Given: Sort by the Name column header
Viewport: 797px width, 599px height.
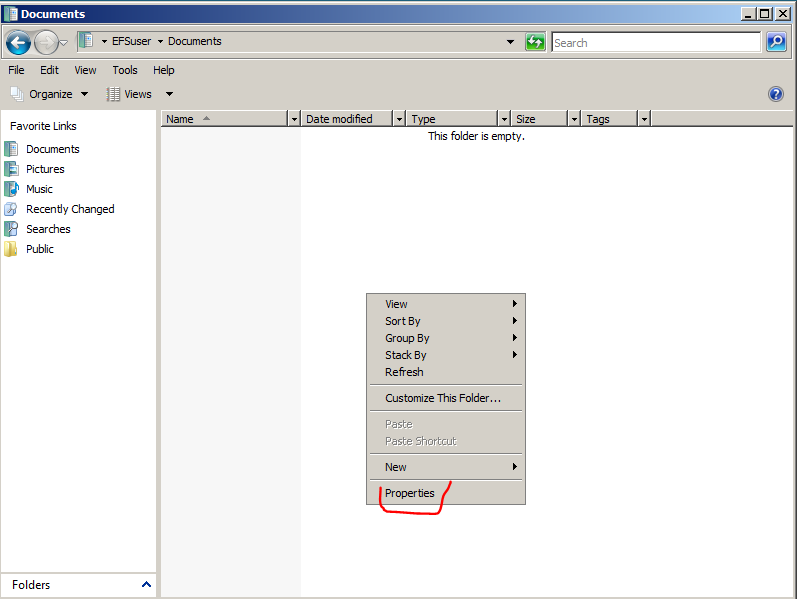Looking at the screenshot, I should [x=224, y=119].
